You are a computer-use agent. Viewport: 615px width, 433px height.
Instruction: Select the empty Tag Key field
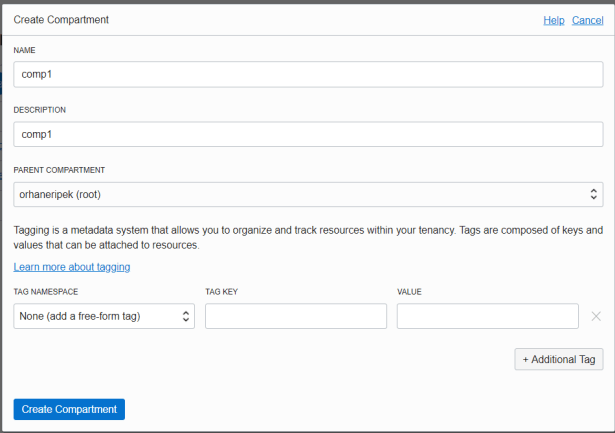(295, 317)
